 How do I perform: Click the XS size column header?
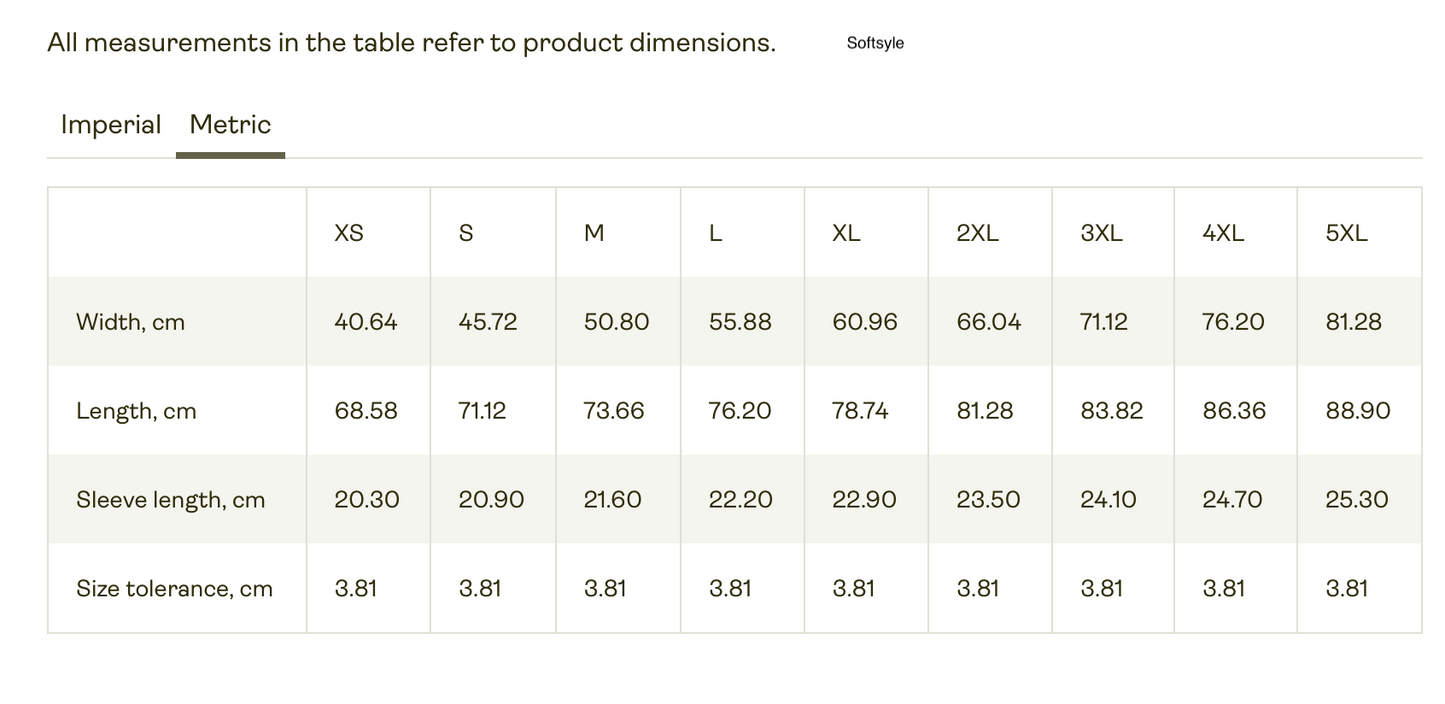pos(349,233)
